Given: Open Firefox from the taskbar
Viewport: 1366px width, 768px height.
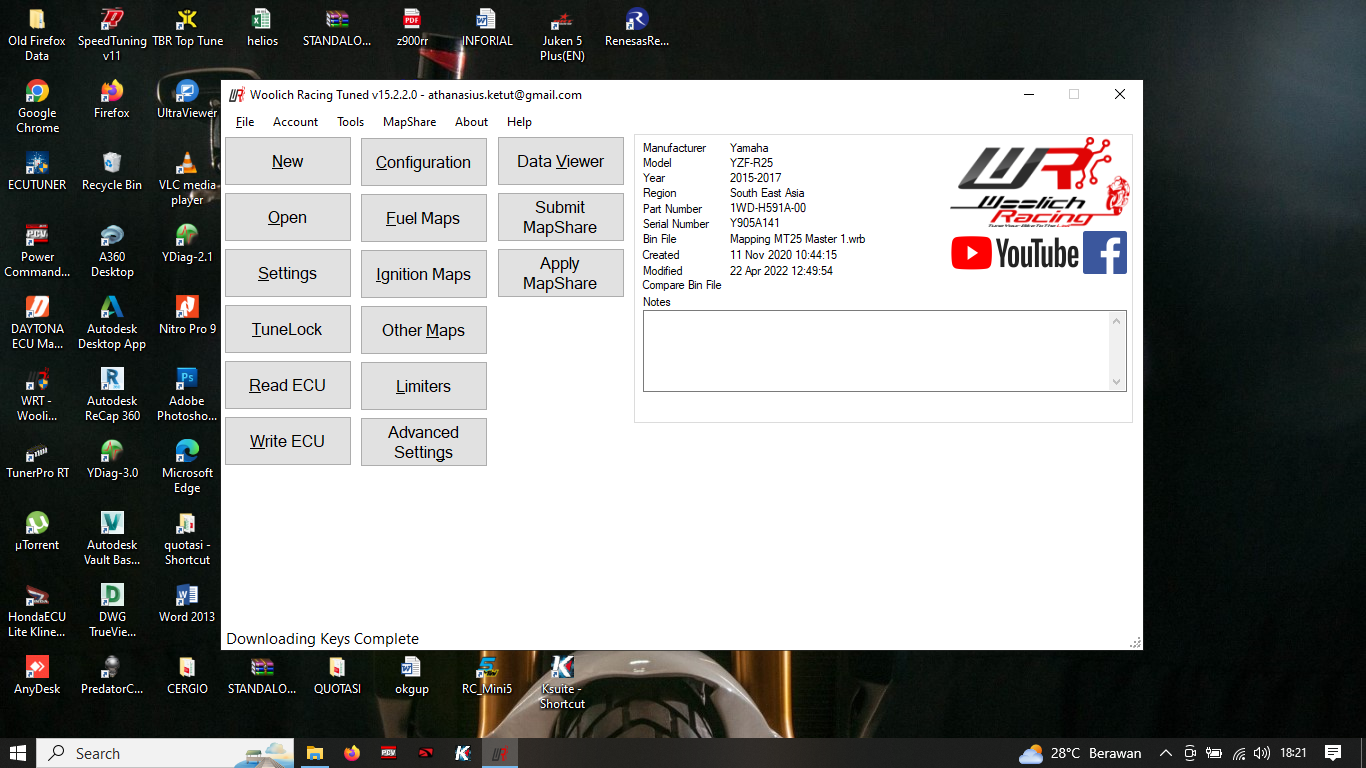Looking at the screenshot, I should pos(351,753).
